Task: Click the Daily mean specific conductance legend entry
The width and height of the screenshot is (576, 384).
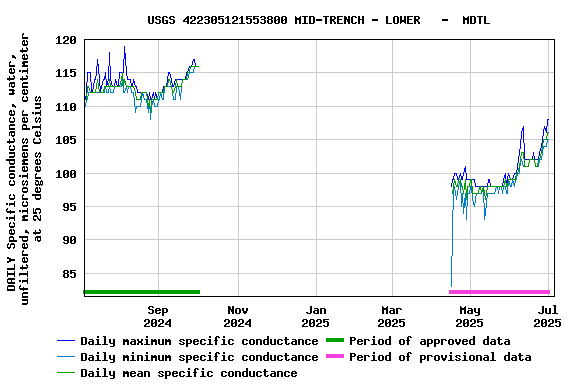Action: 177,373
